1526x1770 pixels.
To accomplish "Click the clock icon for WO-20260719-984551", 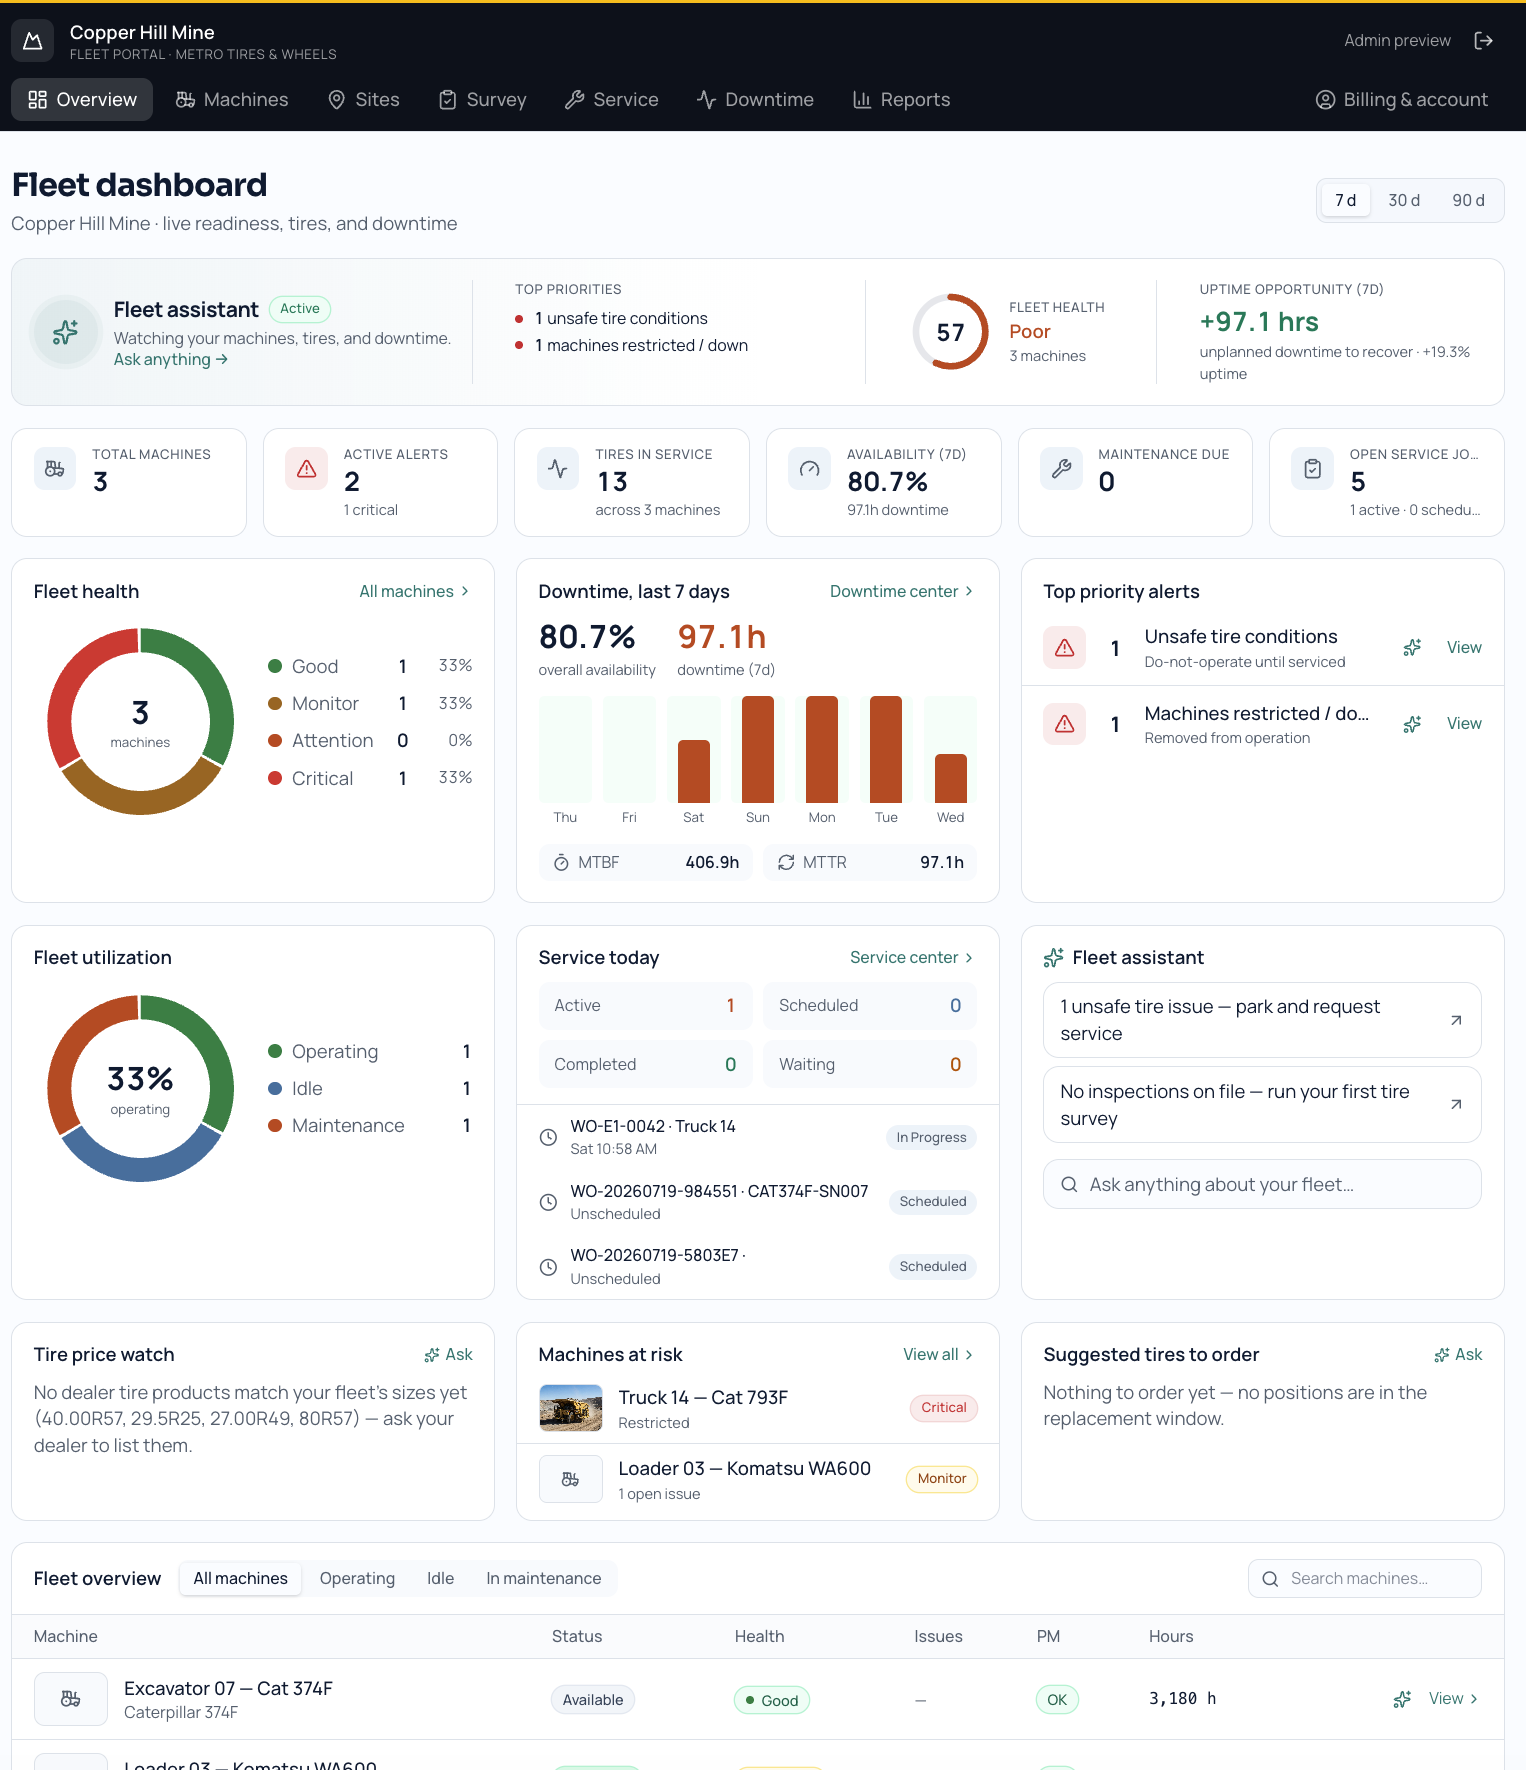I will 548,1202.
